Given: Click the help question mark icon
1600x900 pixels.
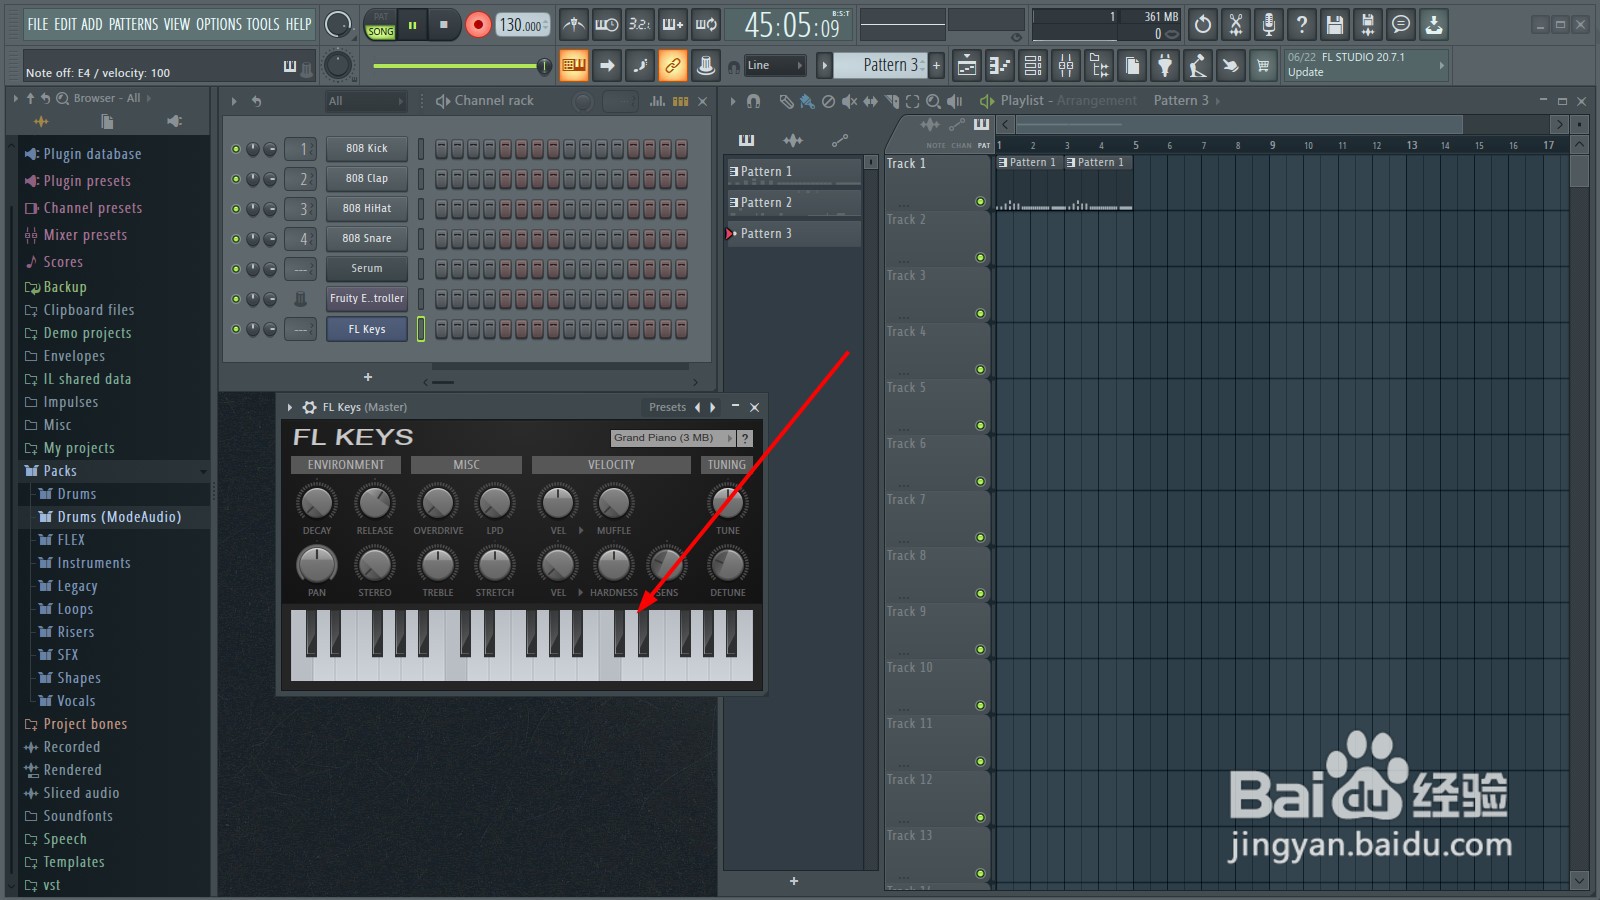Looking at the screenshot, I should coord(1301,25).
